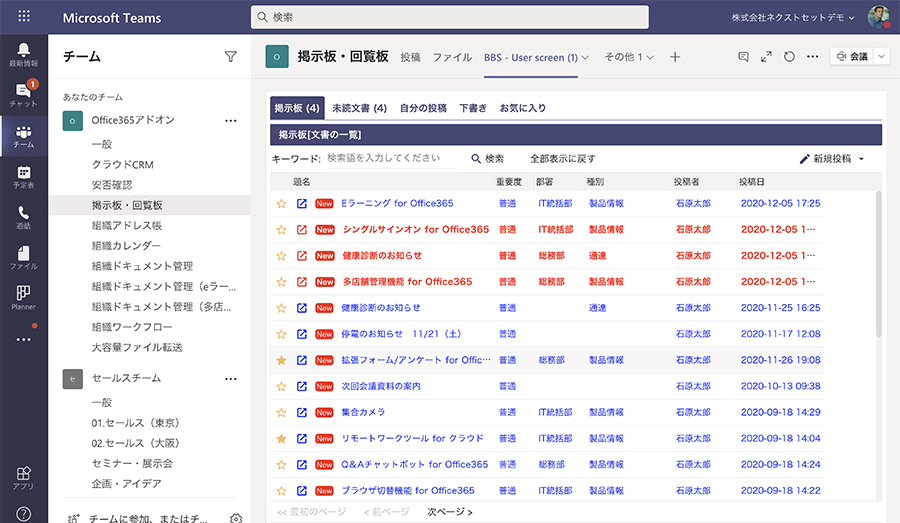This screenshot has height=523, width=900.
Task: Switch to the 未読文書 (4) tab
Action: click(359, 108)
